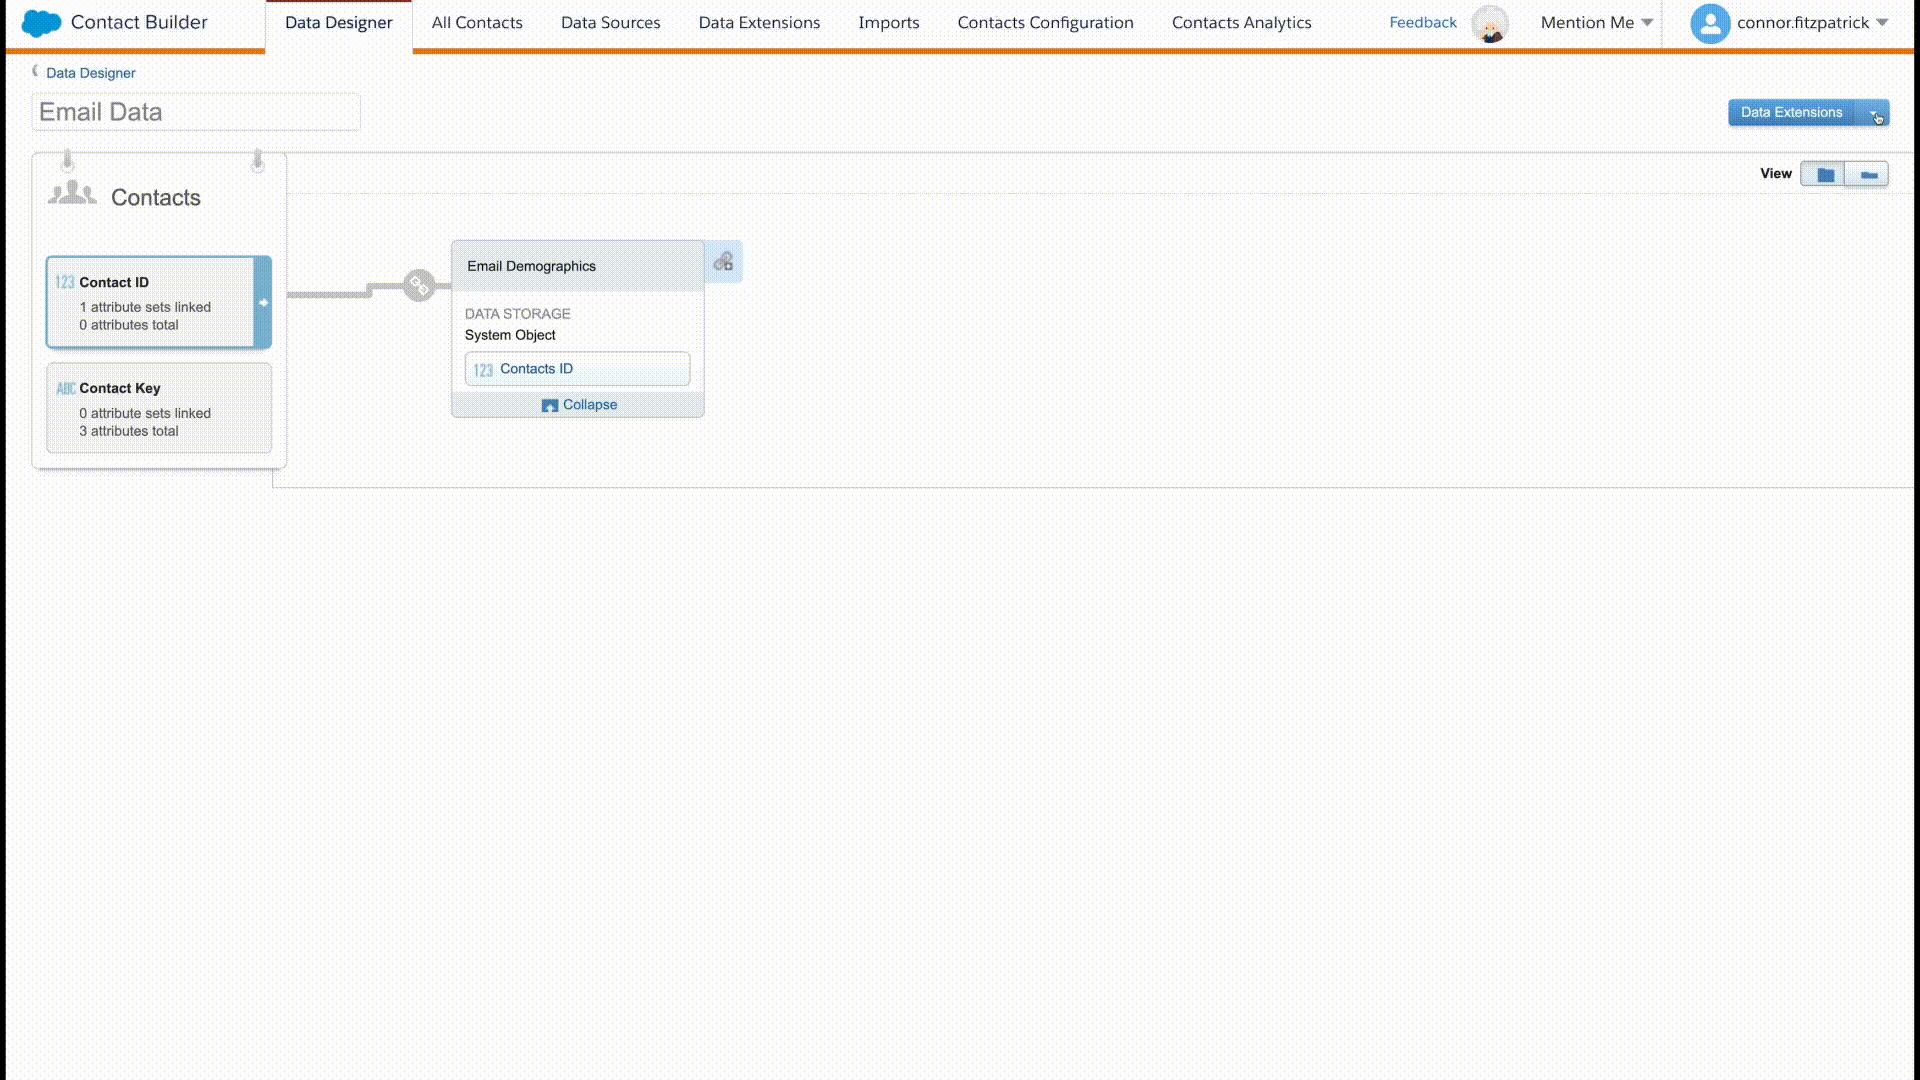
Task: Click the user profile avatar icon
Action: click(1710, 23)
